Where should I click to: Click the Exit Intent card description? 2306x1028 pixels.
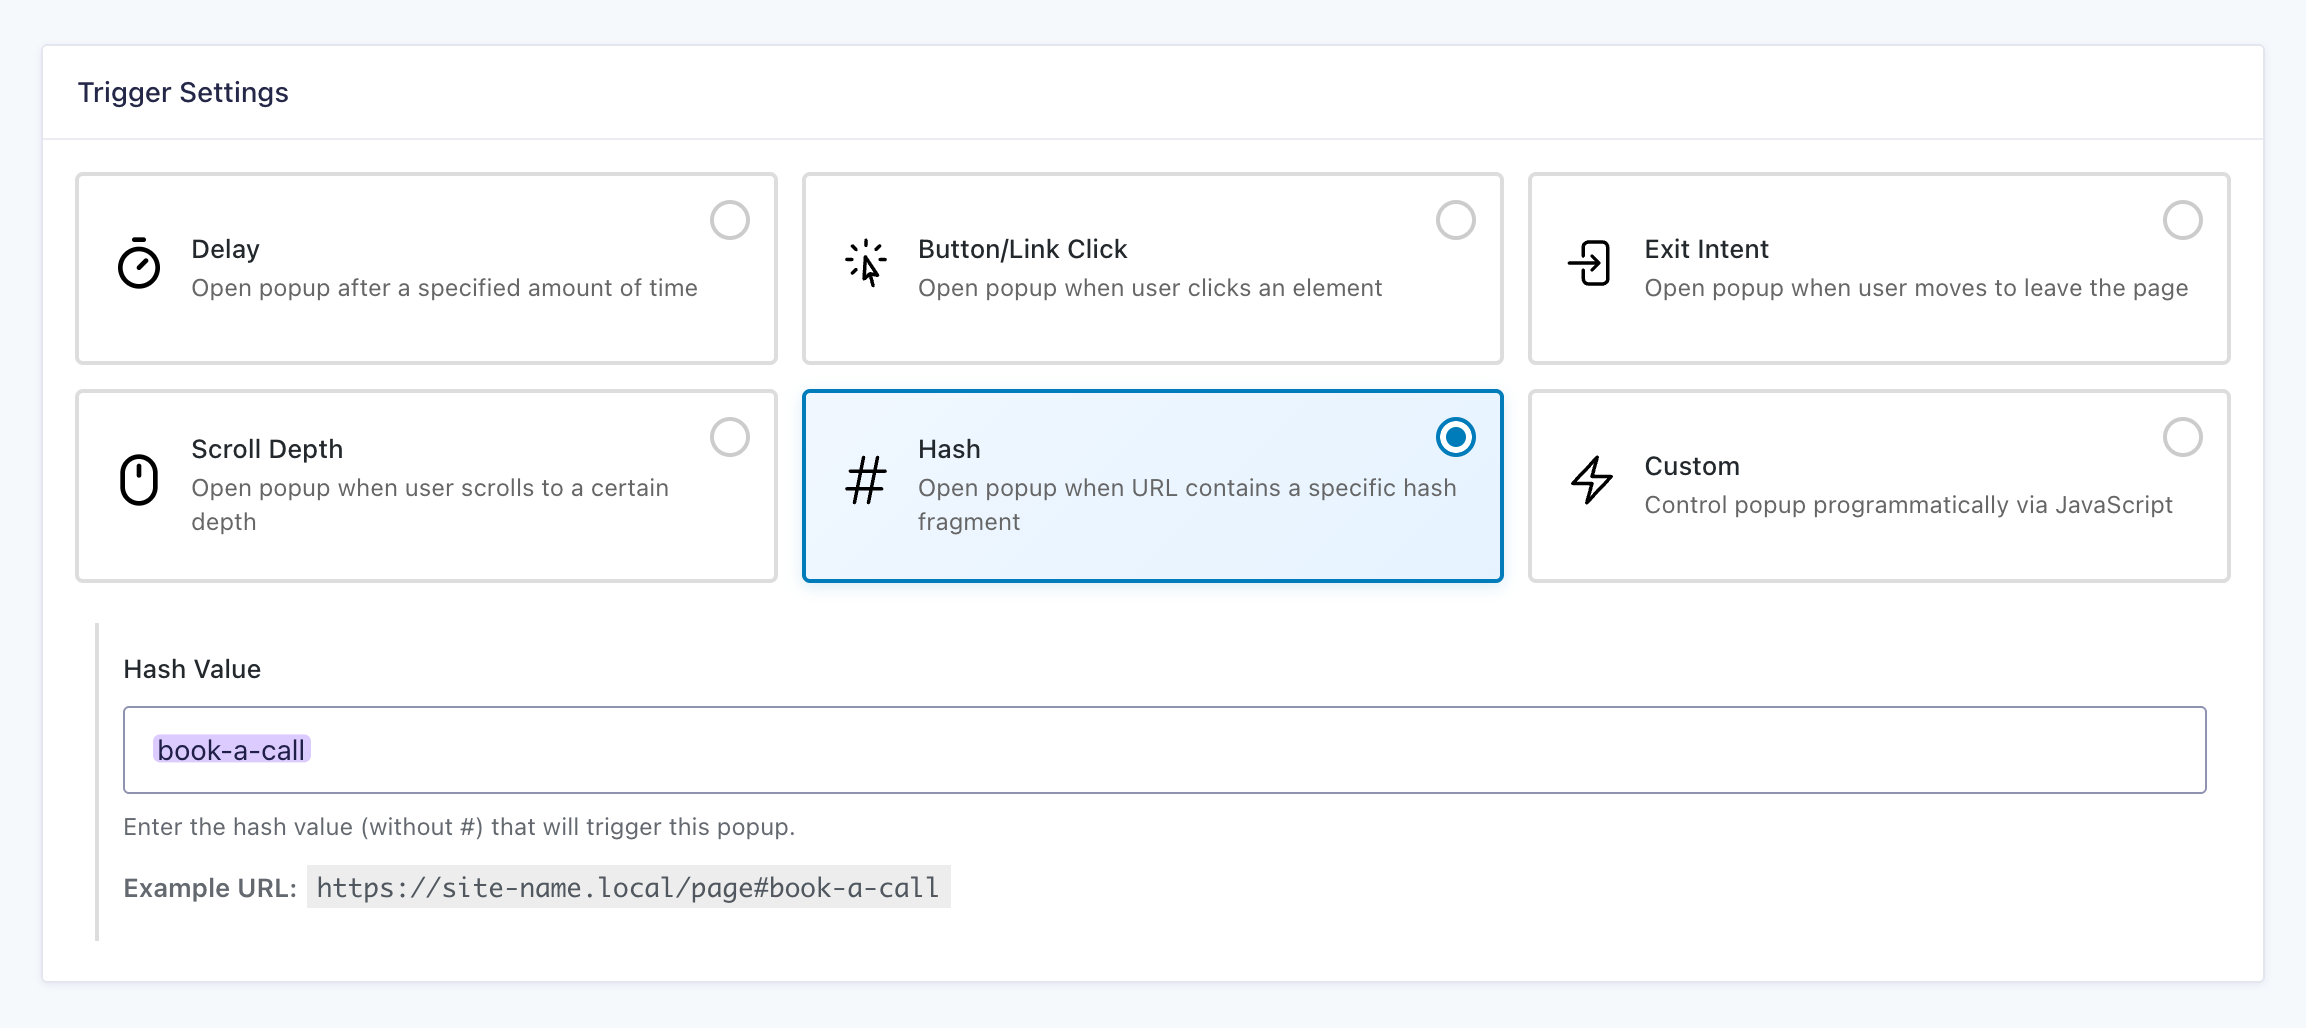click(1915, 288)
